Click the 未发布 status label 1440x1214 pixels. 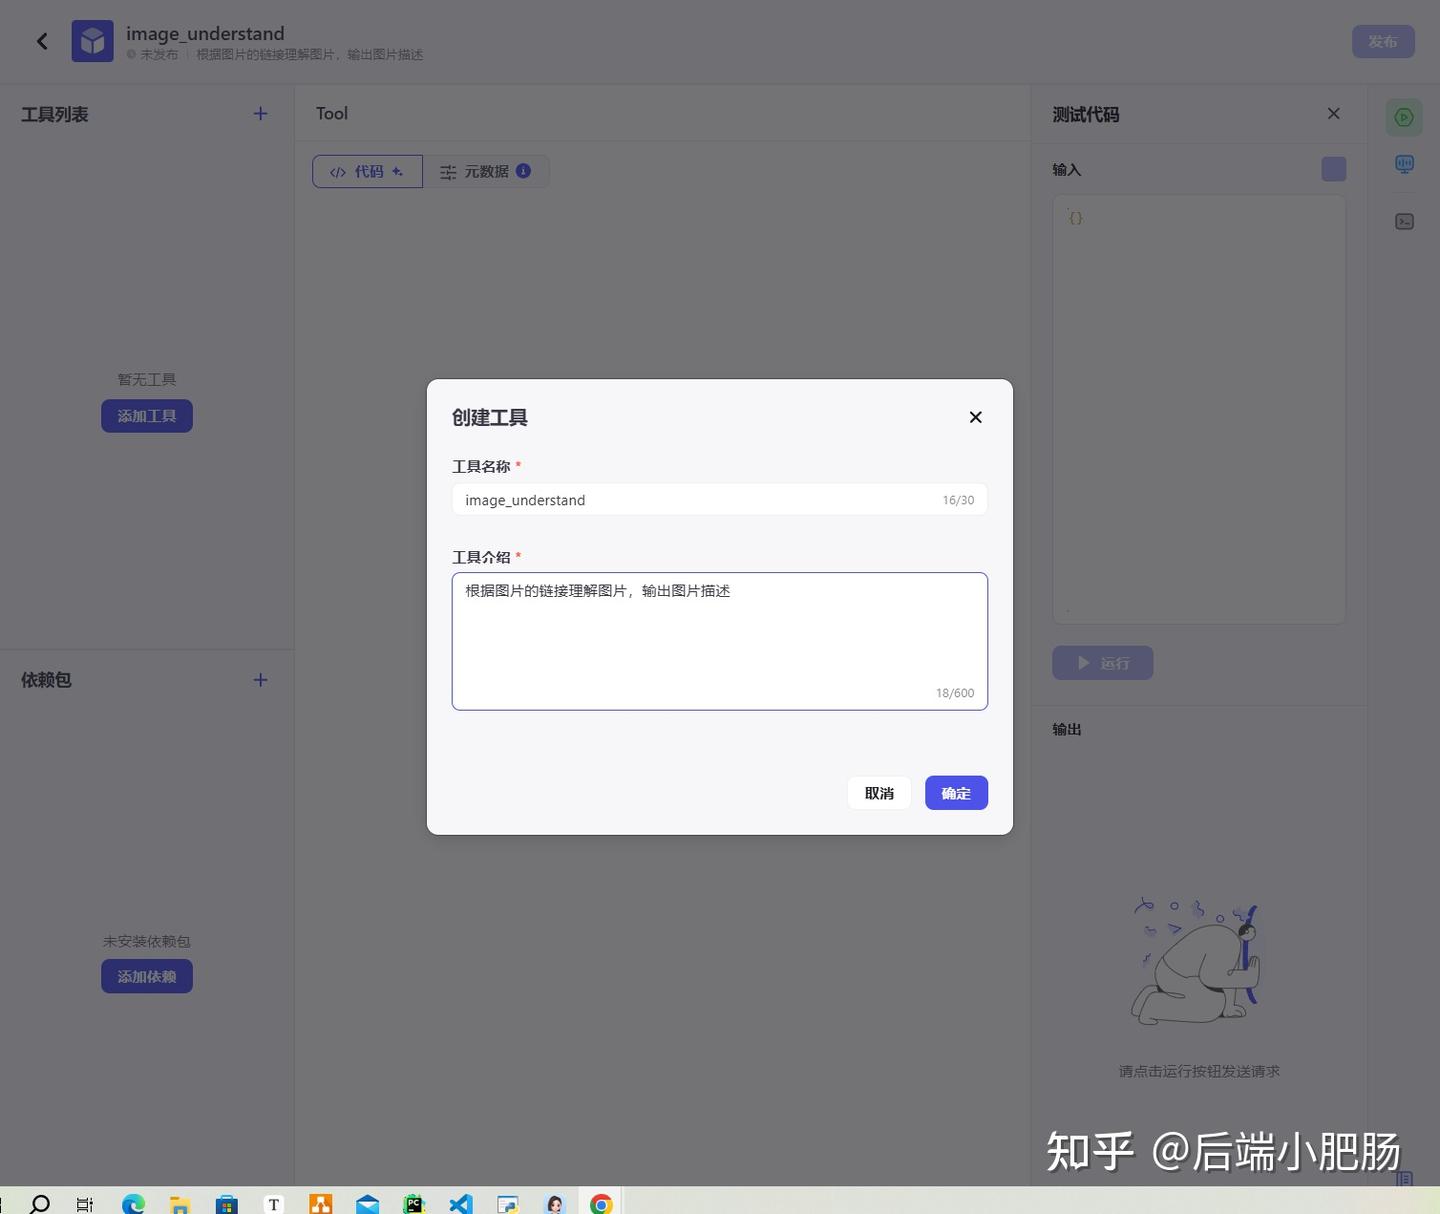tap(159, 54)
